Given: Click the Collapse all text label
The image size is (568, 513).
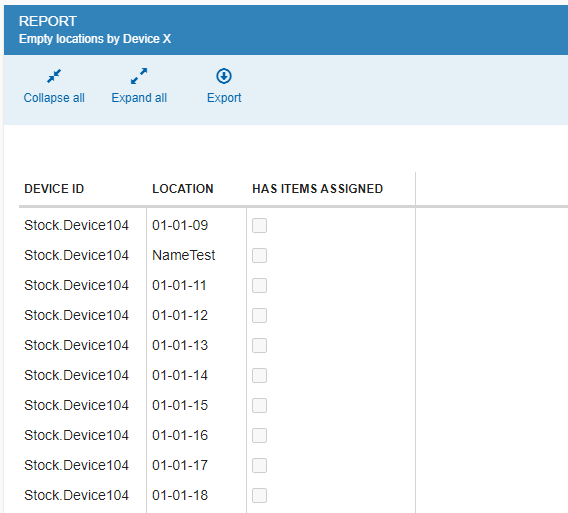Looking at the screenshot, I should click(54, 98).
